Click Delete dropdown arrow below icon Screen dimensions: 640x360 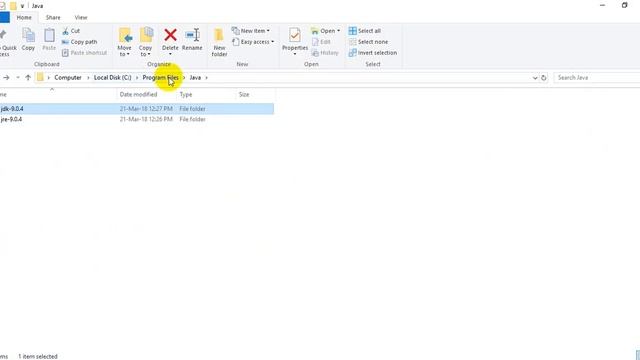(170, 54)
